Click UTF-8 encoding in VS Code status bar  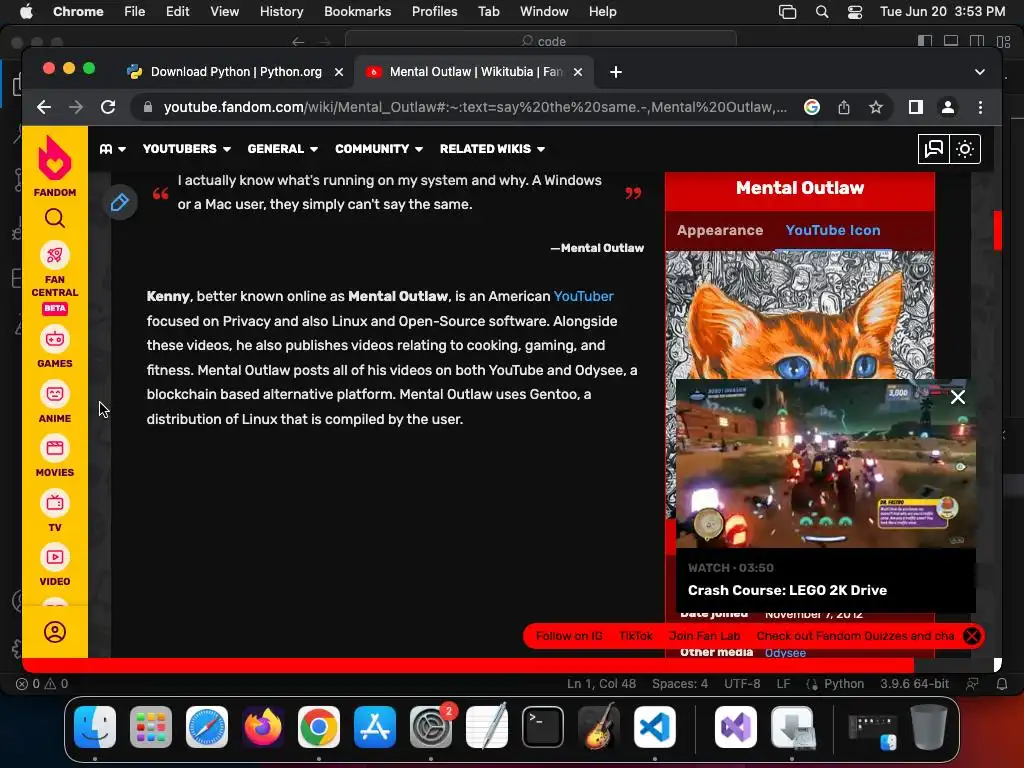tap(742, 684)
